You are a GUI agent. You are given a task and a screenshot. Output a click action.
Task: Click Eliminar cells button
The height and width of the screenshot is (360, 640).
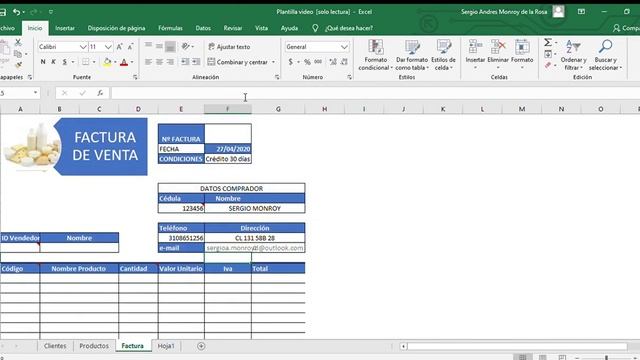tap(498, 54)
